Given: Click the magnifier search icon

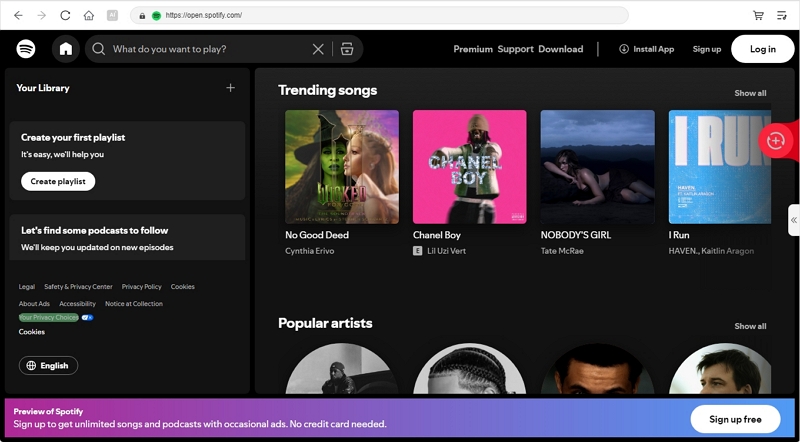Looking at the screenshot, I should pyautogui.click(x=99, y=49).
